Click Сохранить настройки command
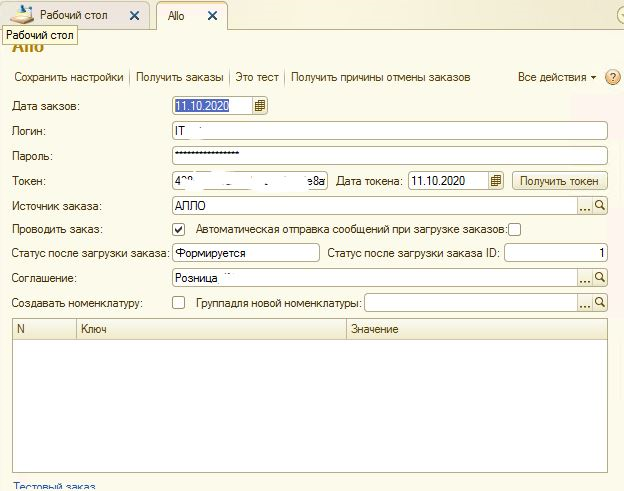 (x=69, y=77)
